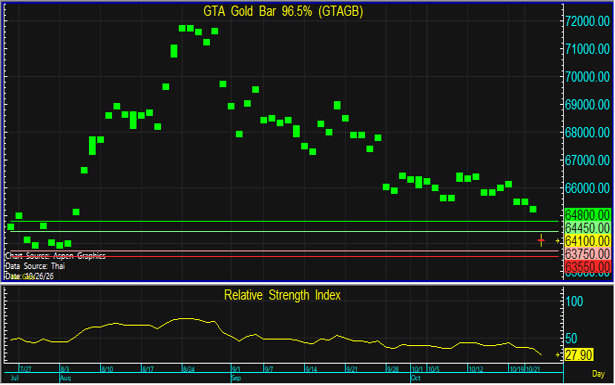The width and height of the screenshot is (615, 385).
Task: Select the green 64800.00 level tag
Action: [x=588, y=215]
